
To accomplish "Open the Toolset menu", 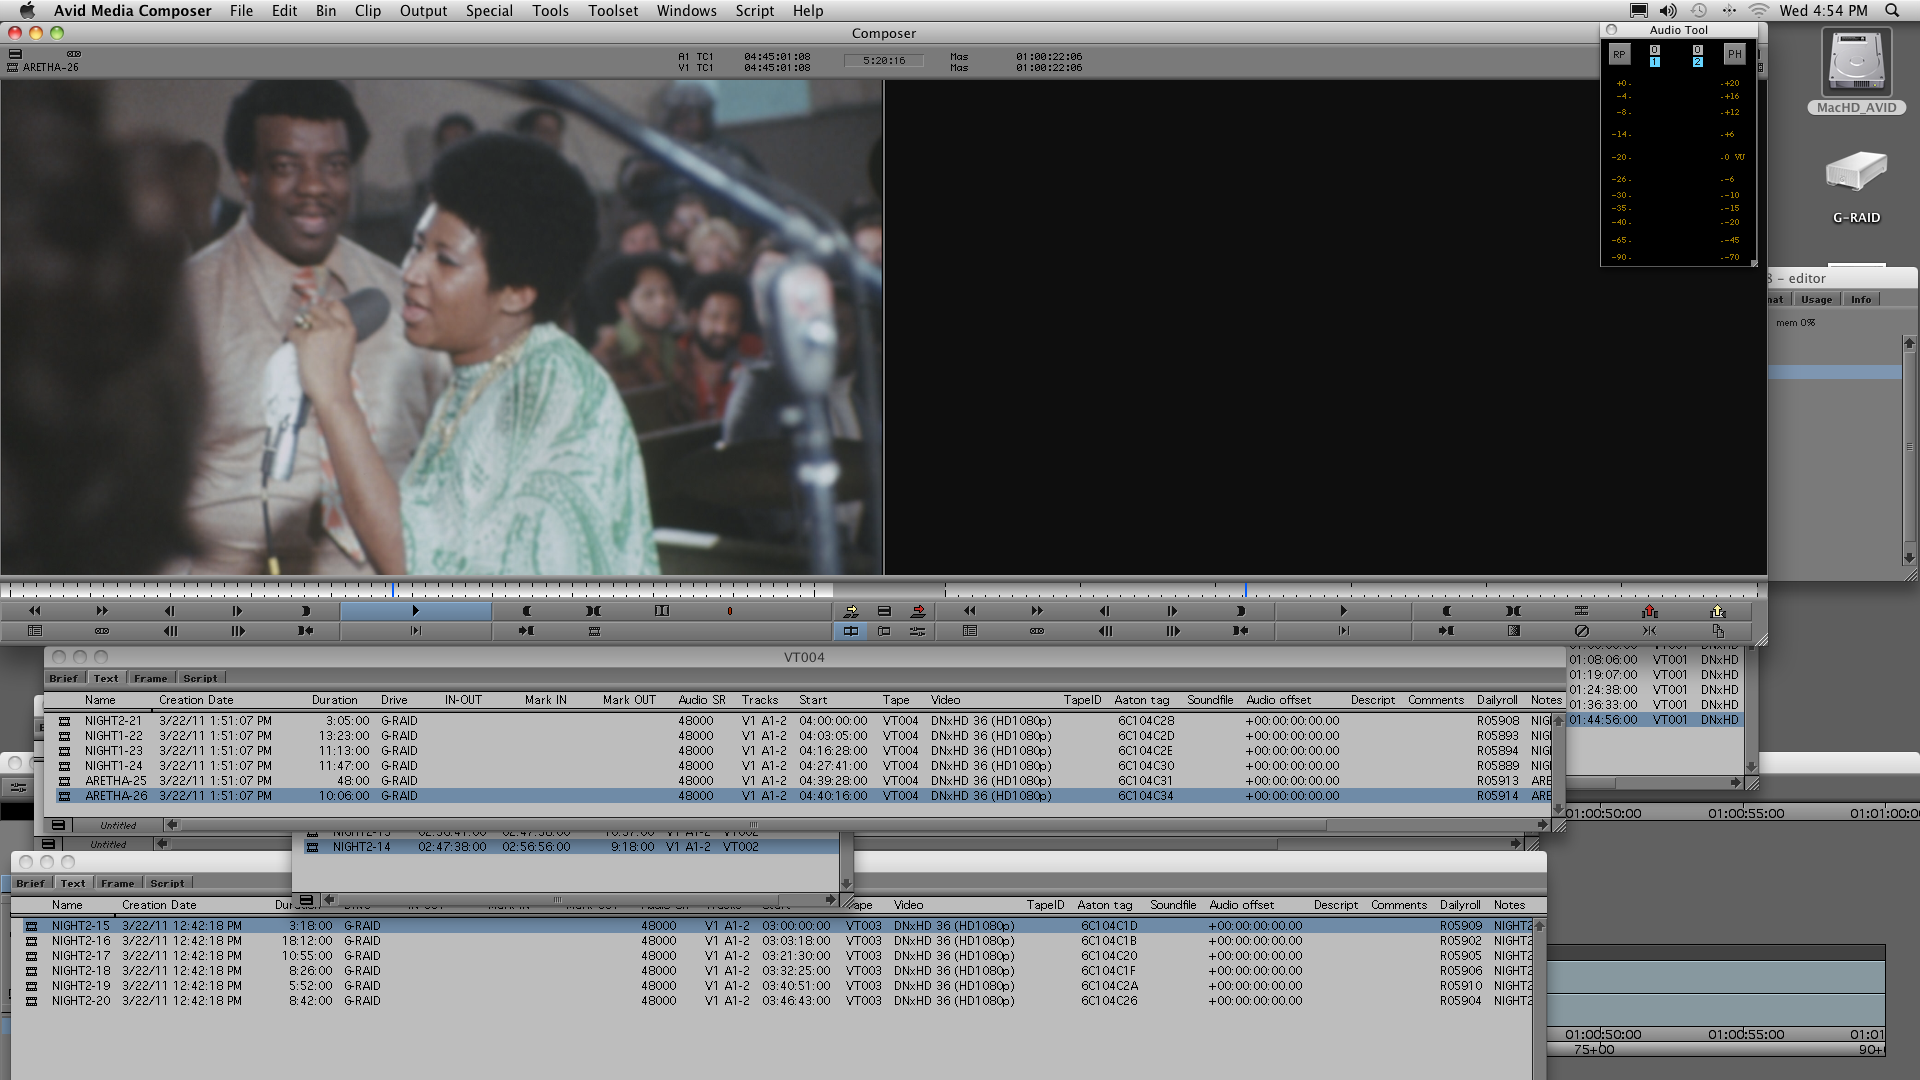I will pos(612,11).
